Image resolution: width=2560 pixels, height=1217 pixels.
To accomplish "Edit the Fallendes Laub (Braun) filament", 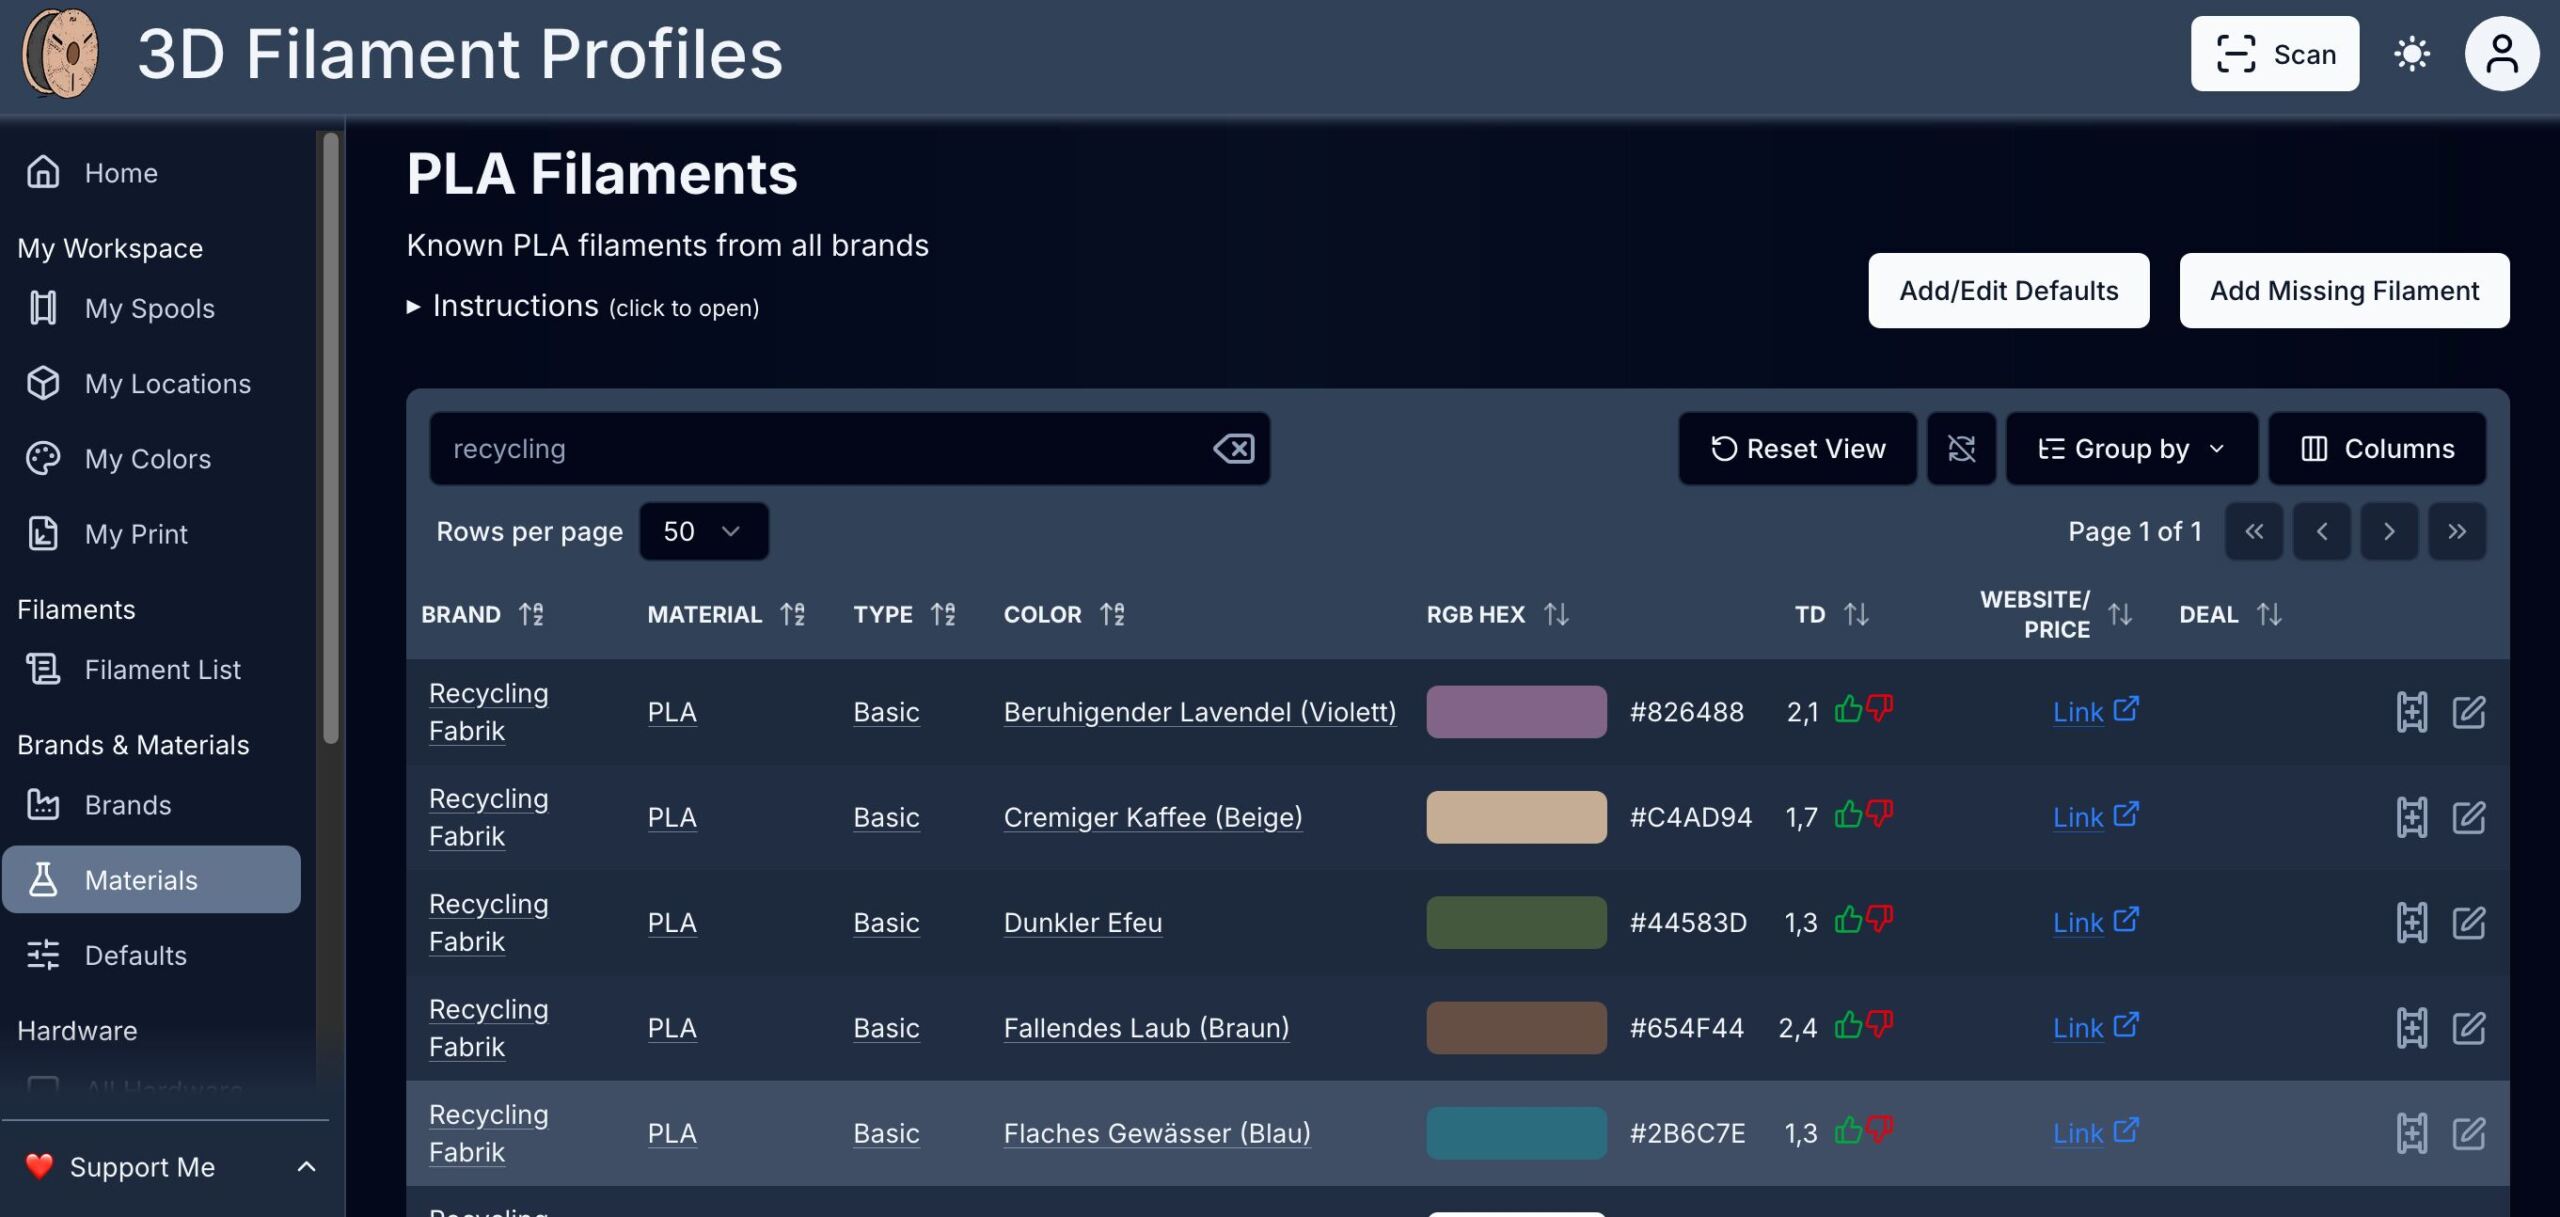I will (x=2468, y=1028).
